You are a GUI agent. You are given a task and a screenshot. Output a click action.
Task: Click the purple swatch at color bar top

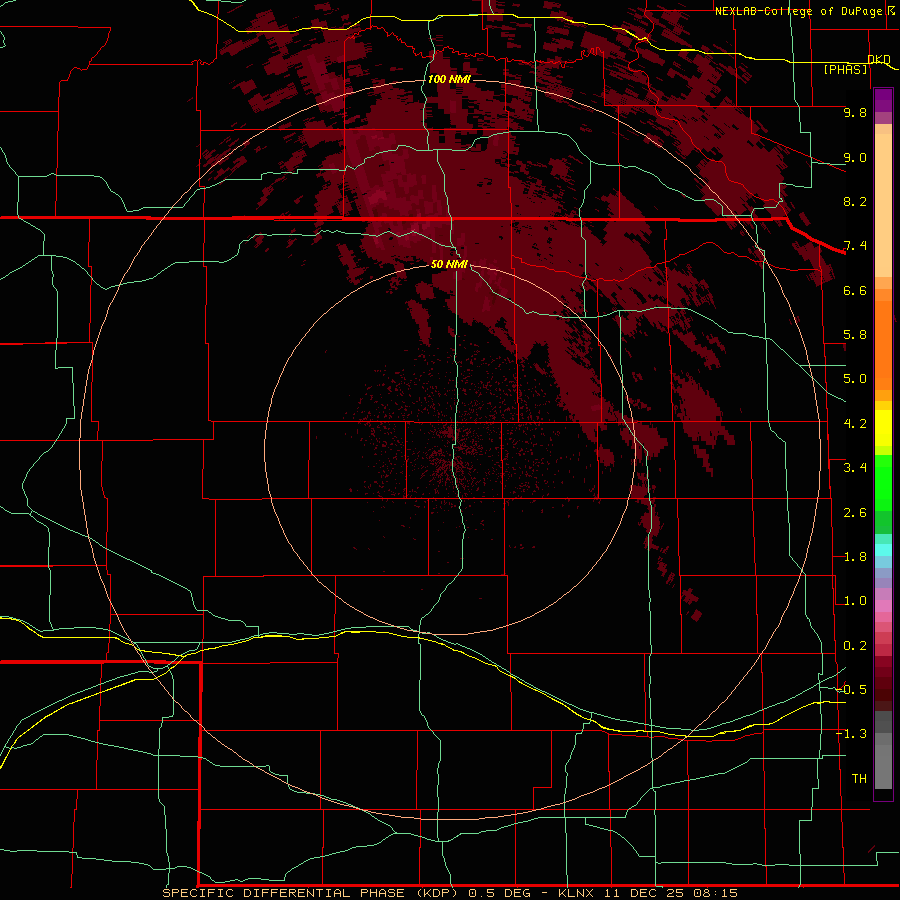click(883, 100)
